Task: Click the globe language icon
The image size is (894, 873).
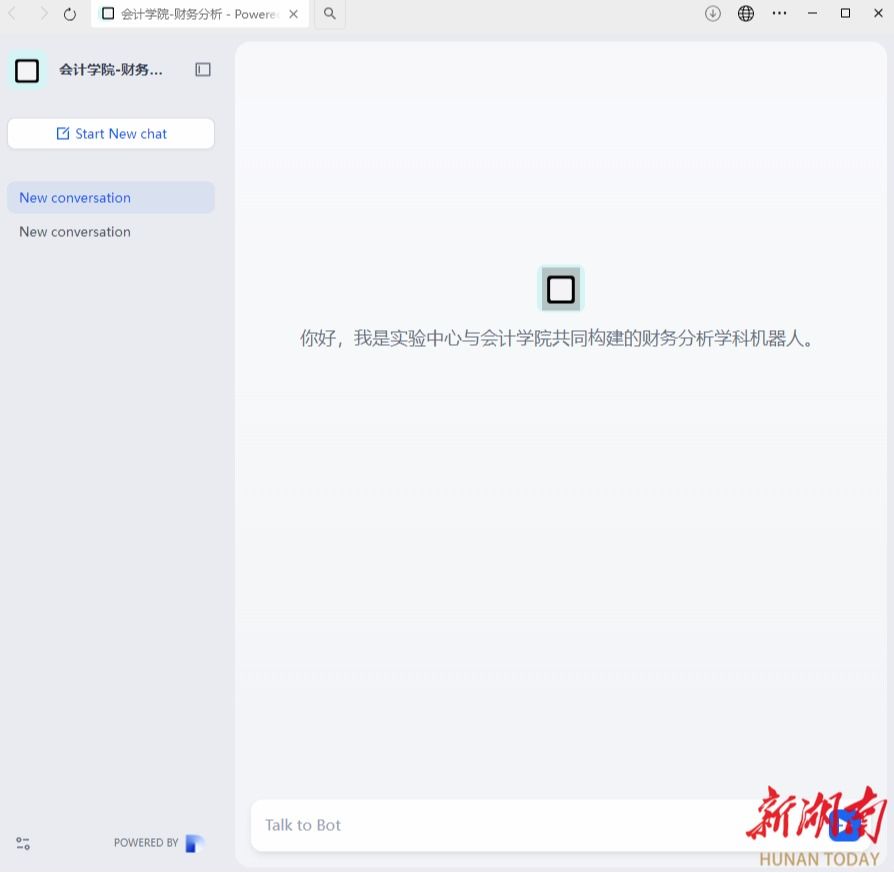Action: tap(746, 14)
